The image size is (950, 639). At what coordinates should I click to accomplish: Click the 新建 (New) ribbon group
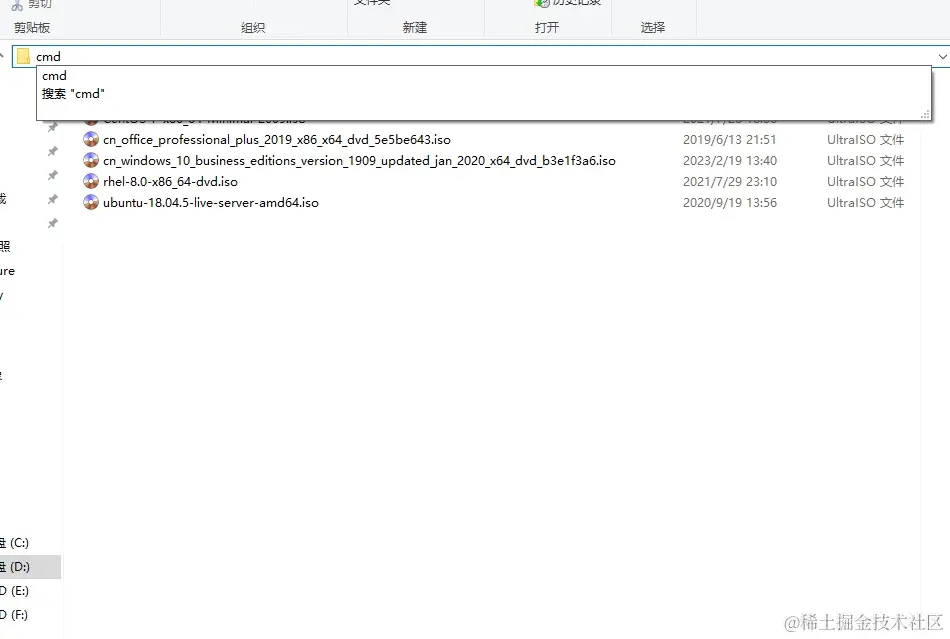[415, 27]
